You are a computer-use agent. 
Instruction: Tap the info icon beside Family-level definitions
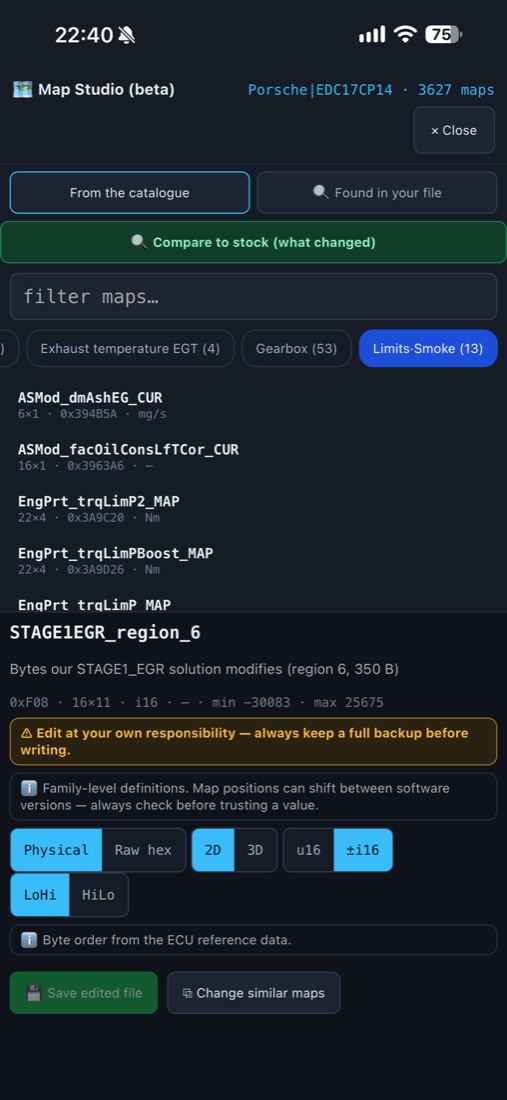[x=29, y=788]
